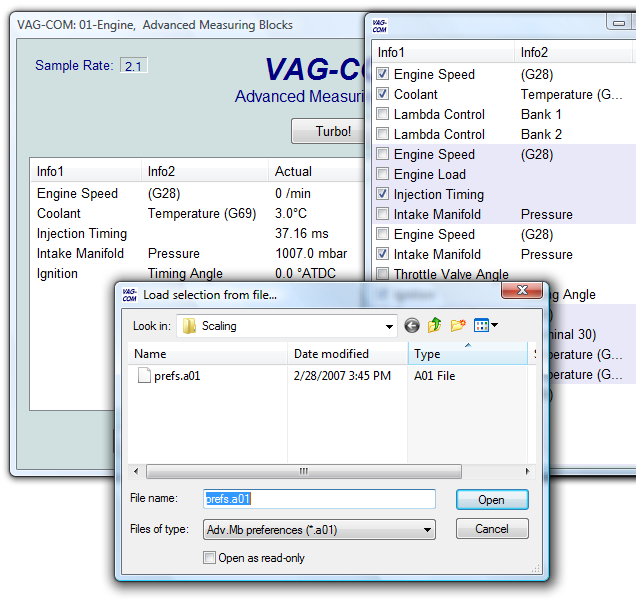Uncheck first Engine Speed (G28) checkbox

pos(382,74)
